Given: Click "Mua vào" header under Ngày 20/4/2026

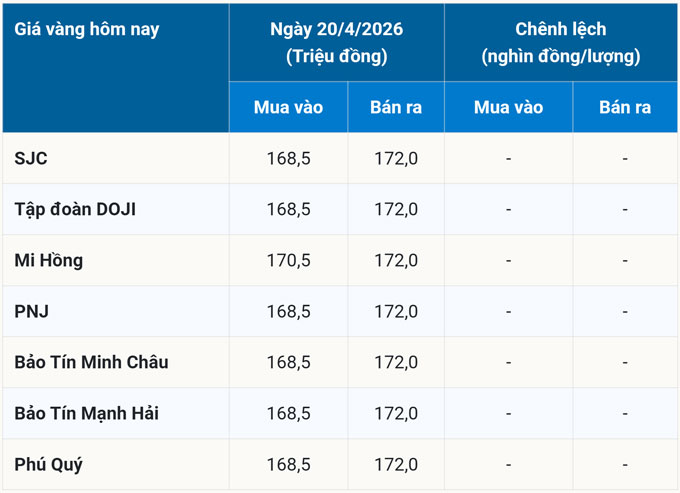Looking at the screenshot, I should click(288, 107).
